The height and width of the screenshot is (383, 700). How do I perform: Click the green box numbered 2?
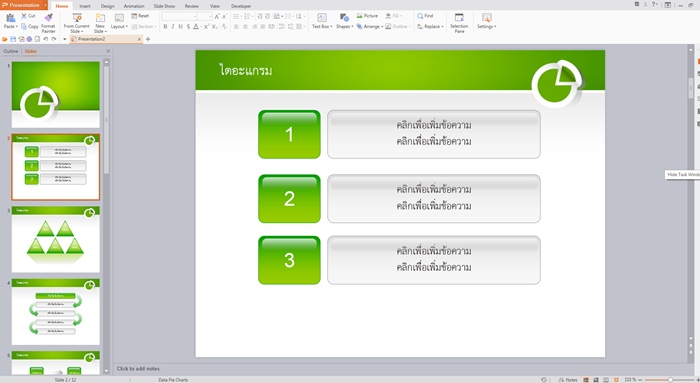tap(289, 199)
